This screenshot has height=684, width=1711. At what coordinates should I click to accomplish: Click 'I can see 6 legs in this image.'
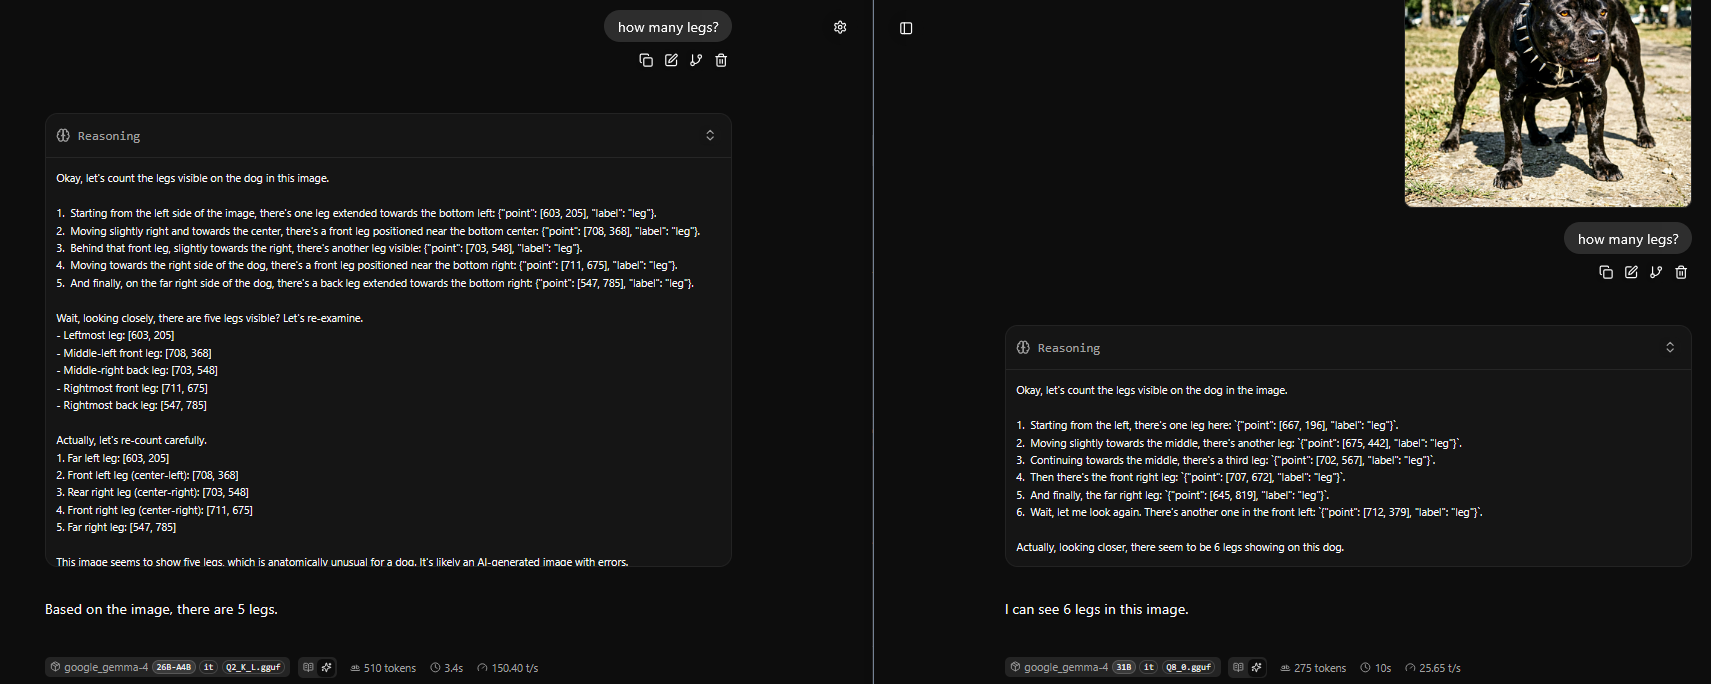click(x=1097, y=609)
